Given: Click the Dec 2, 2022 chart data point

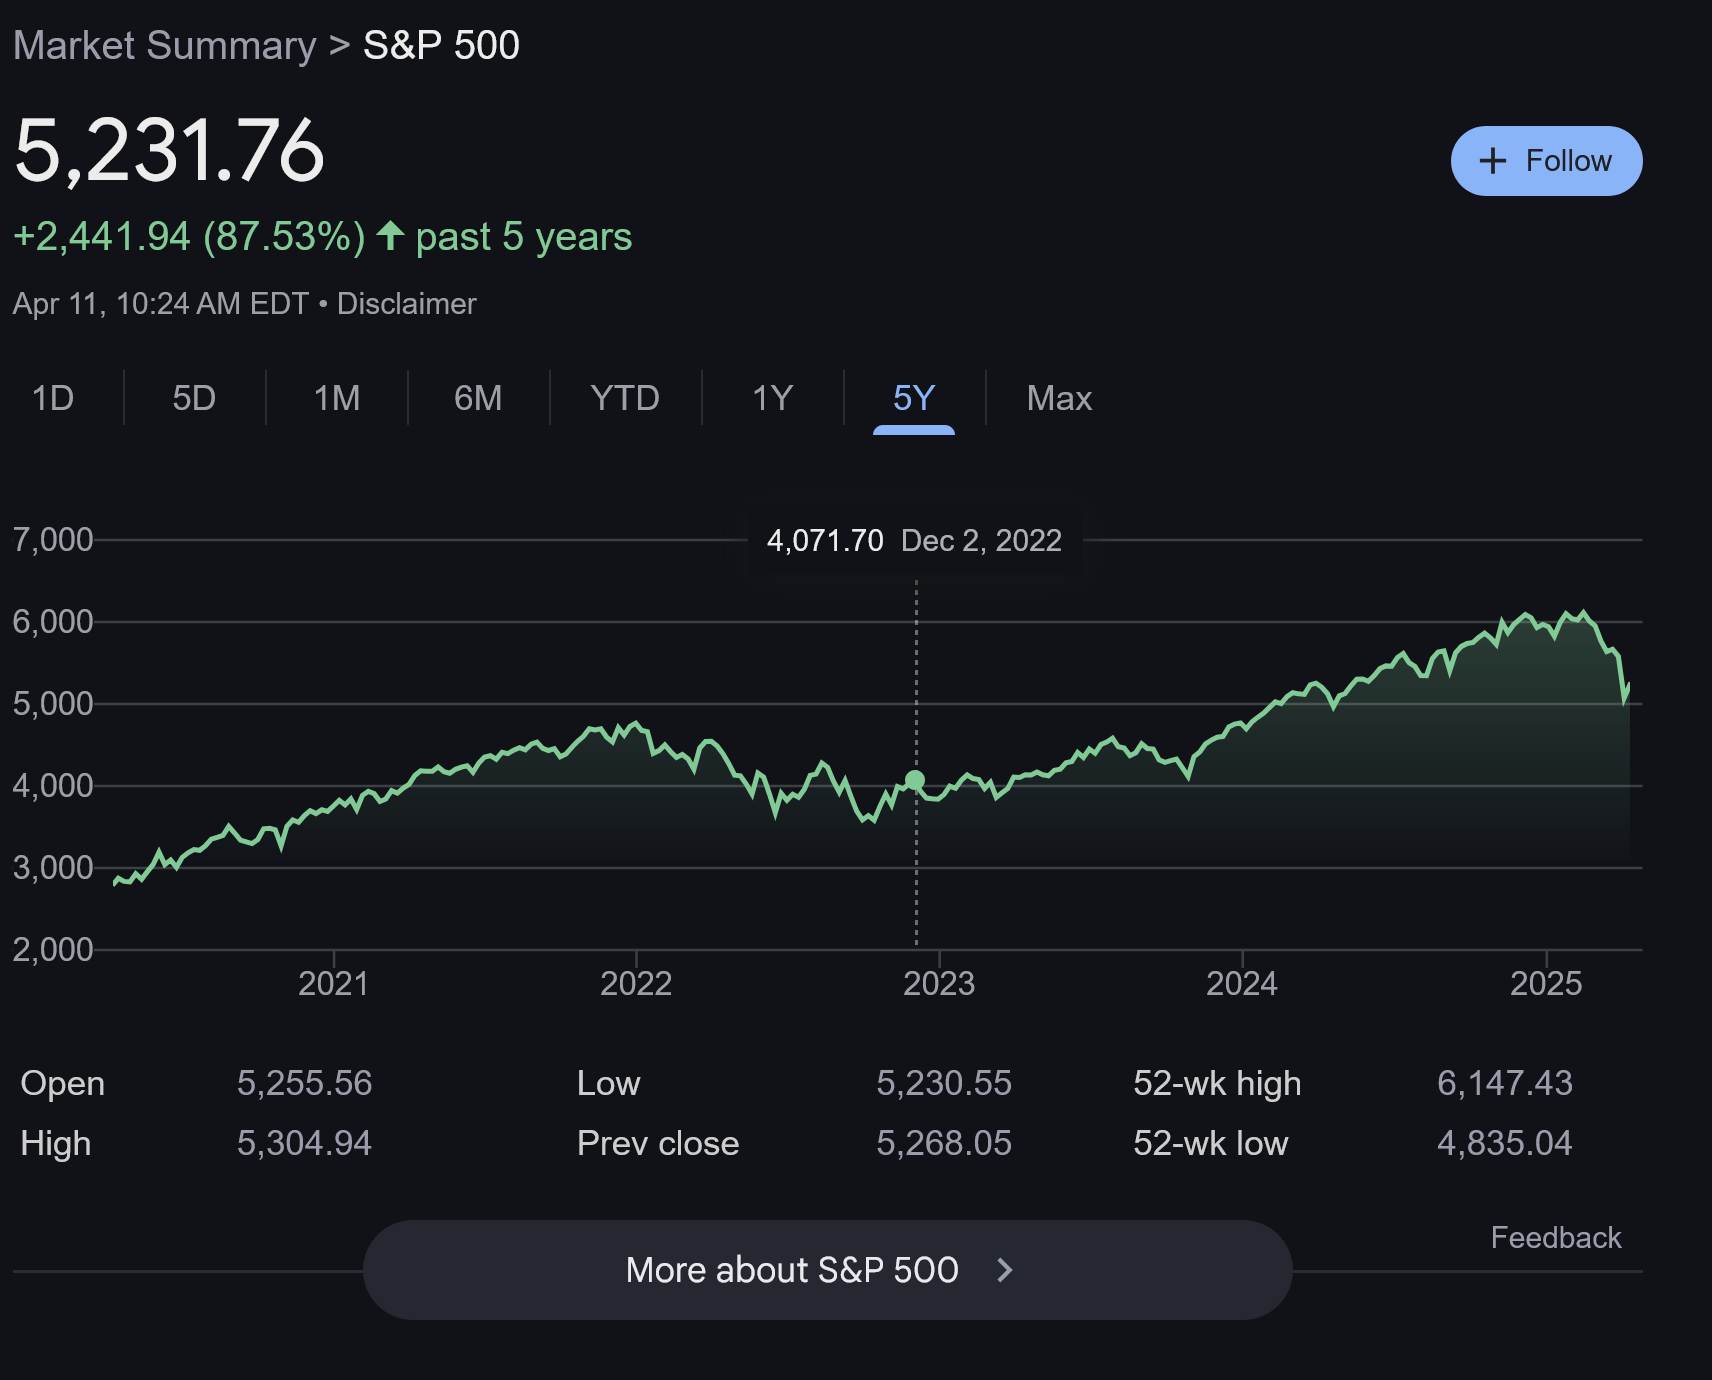Looking at the screenshot, I should [915, 780].
